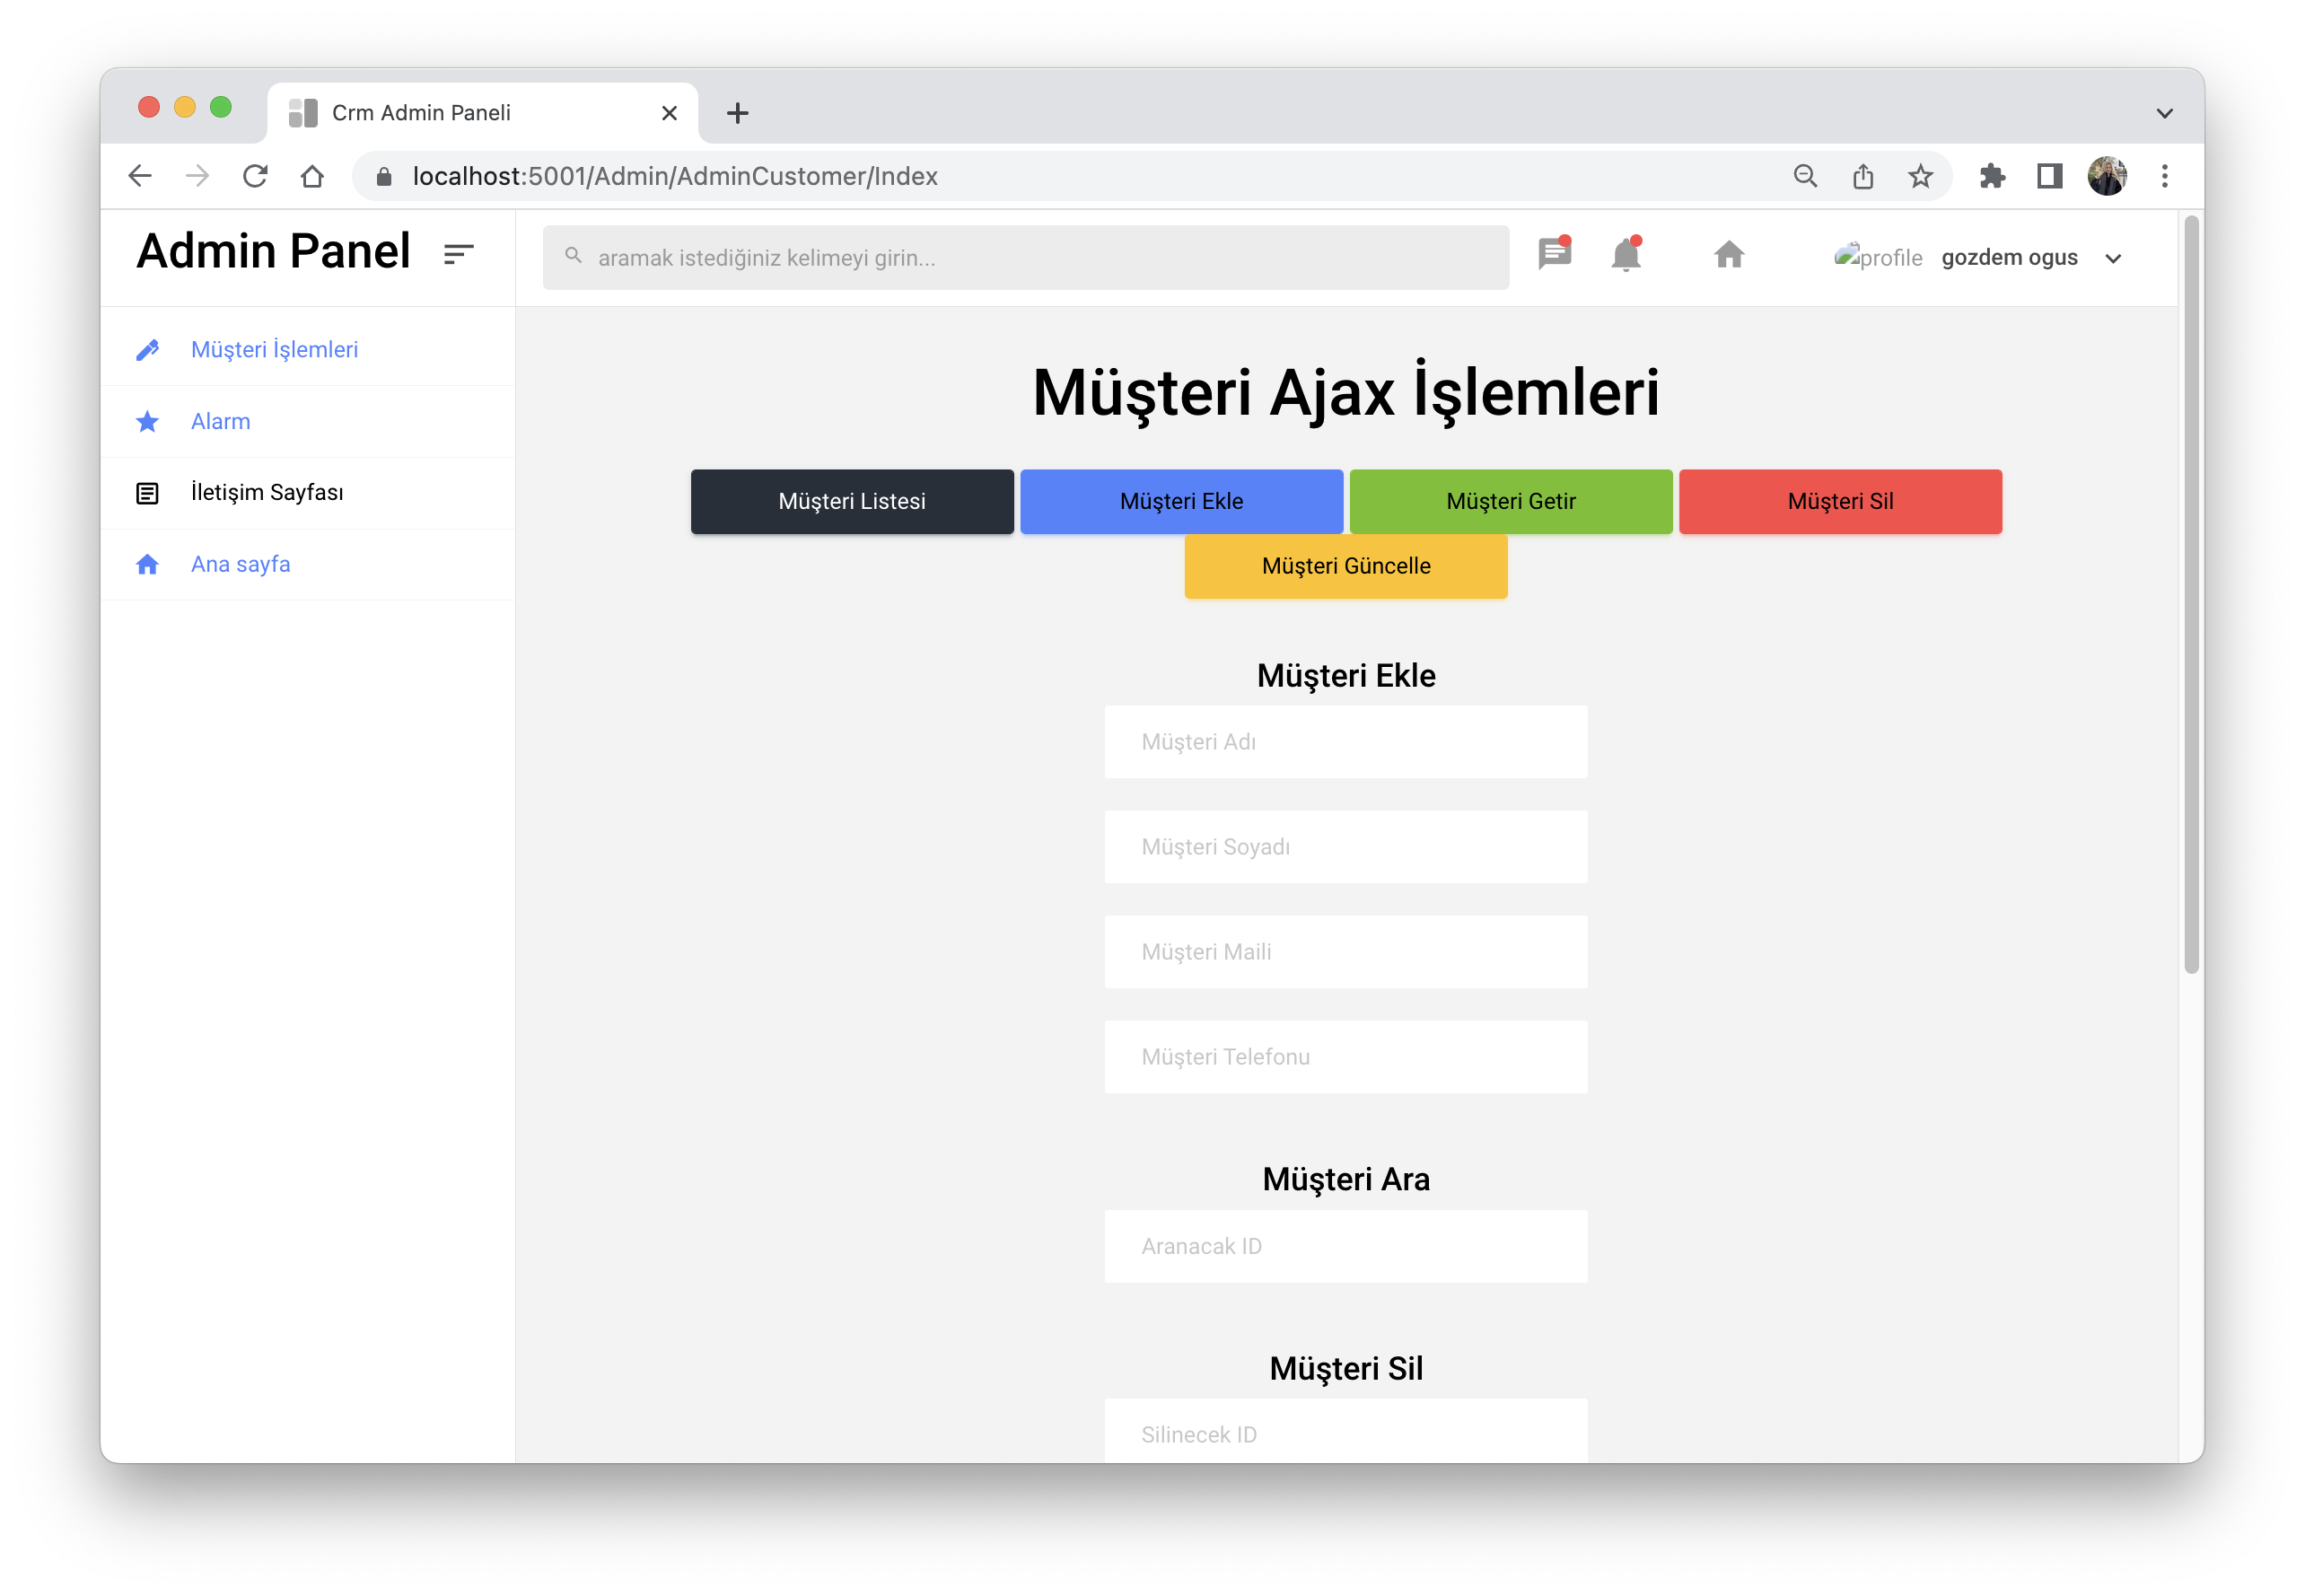
Task: Collapse the sidebar with the hamburger icon
Action: point(458,254)
